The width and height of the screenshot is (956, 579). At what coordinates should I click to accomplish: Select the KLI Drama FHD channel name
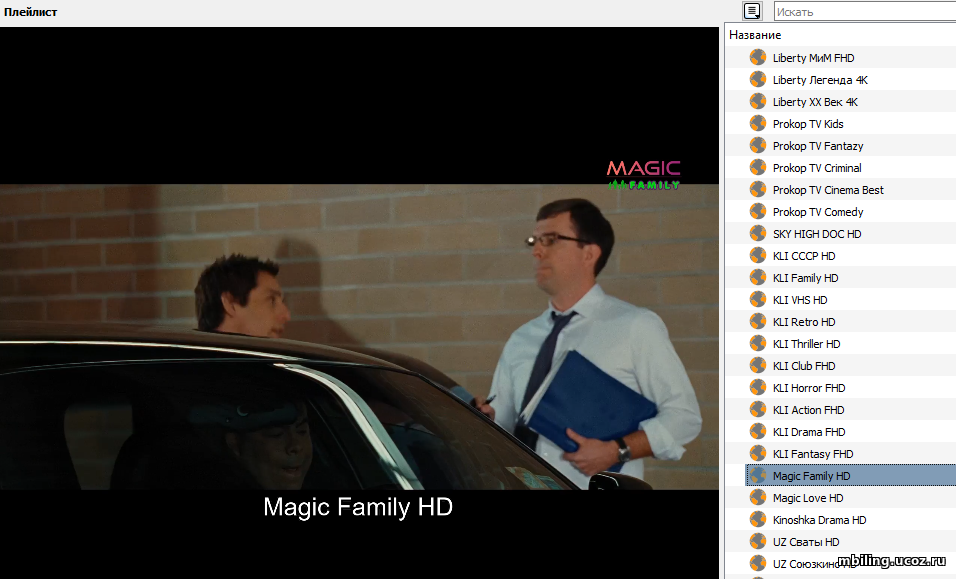(808, 432)
